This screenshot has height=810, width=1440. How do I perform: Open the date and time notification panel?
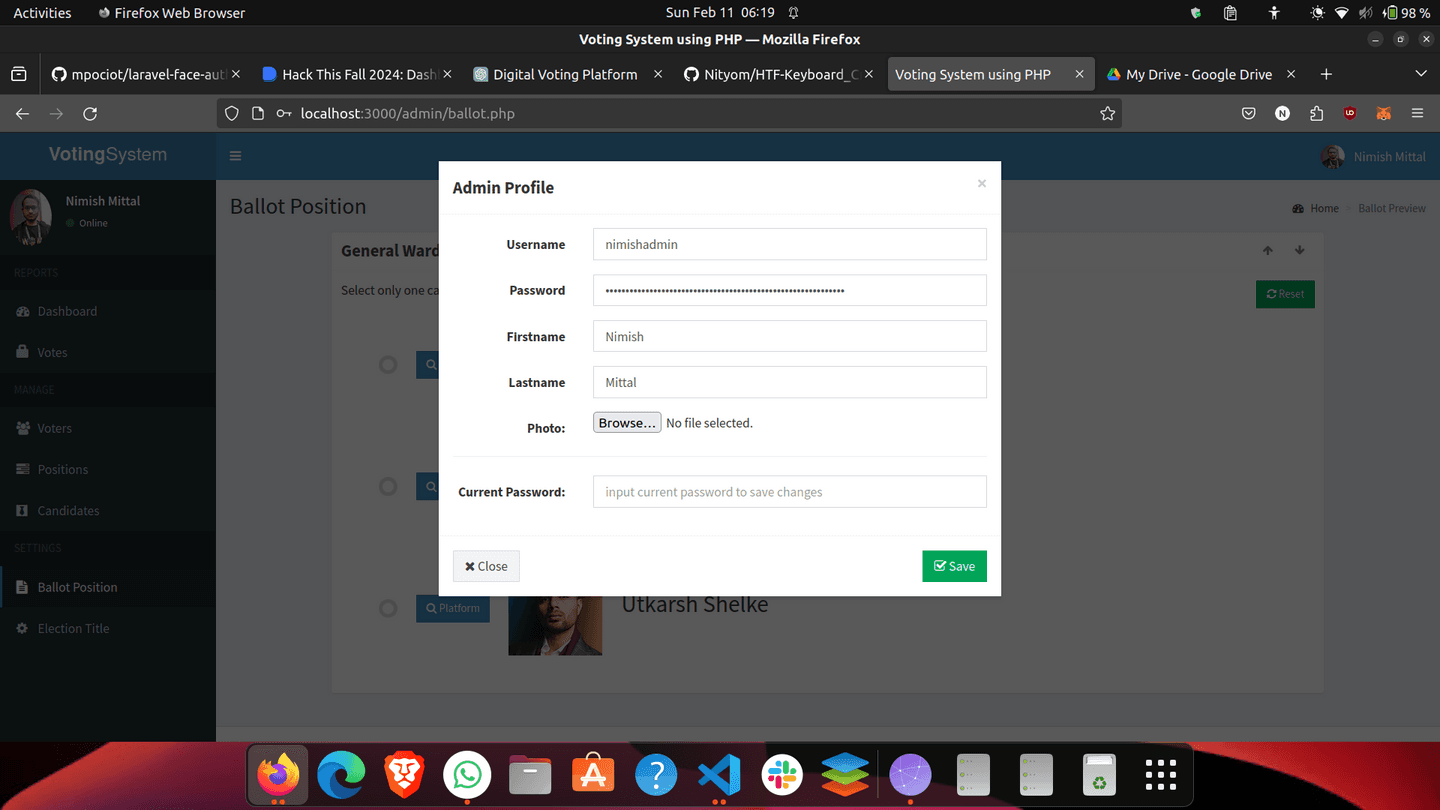[720, 13]
